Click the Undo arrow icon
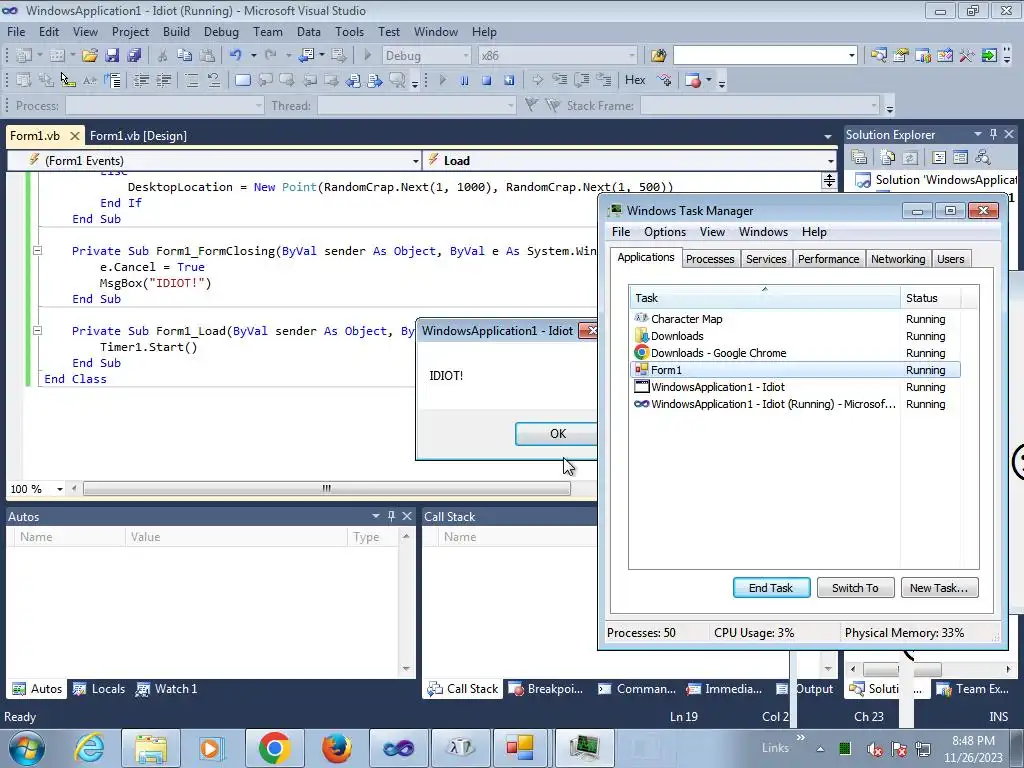This screenshot has width=1024, height=768. [x=236, y=56]
